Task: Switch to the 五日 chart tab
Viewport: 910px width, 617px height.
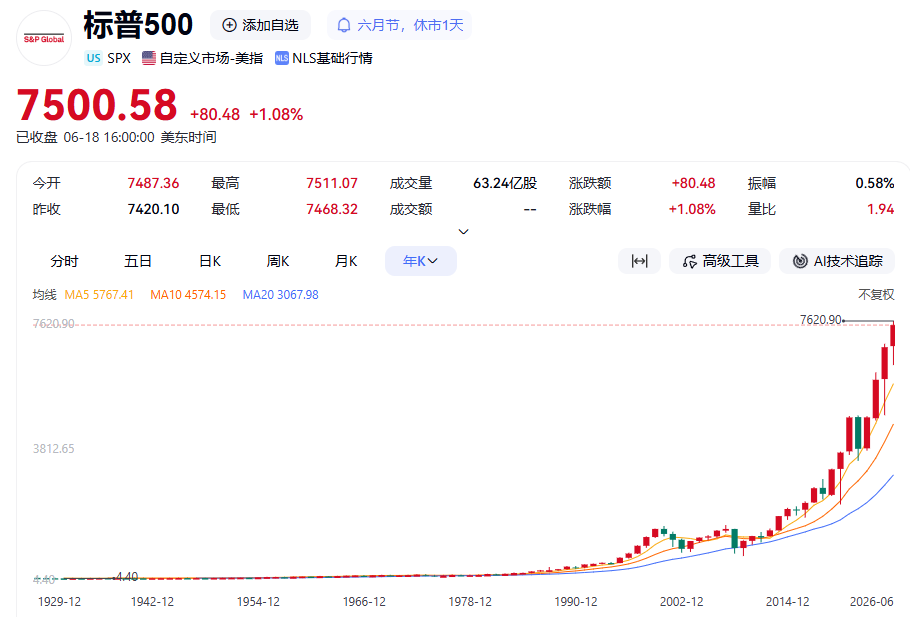Action: (138, 261)
